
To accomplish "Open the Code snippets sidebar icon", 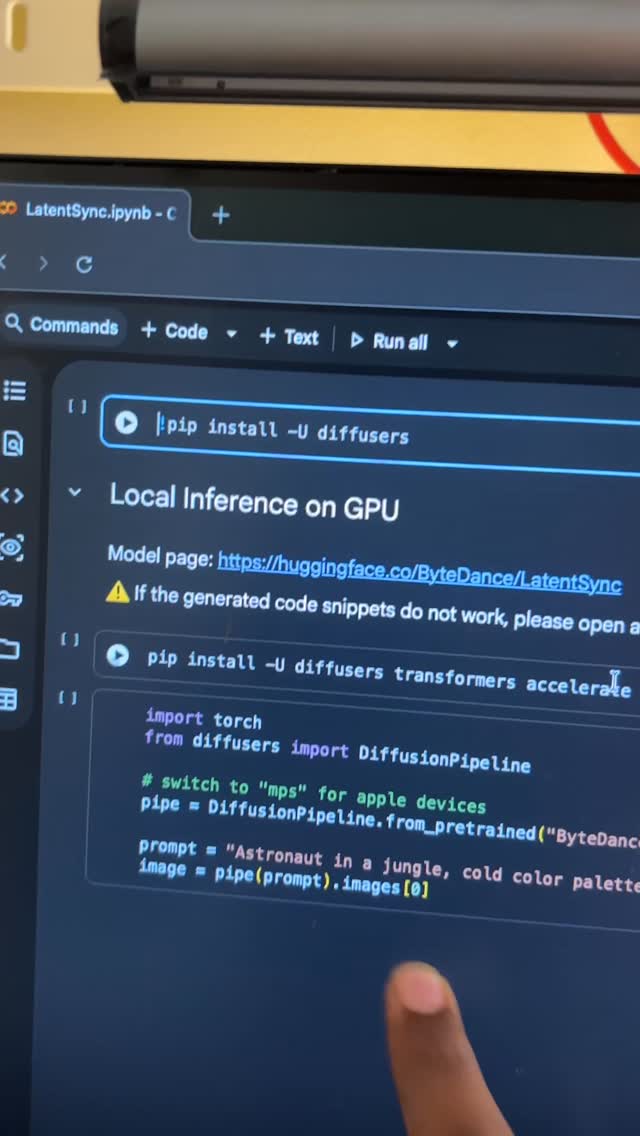I will coord(12,496).
